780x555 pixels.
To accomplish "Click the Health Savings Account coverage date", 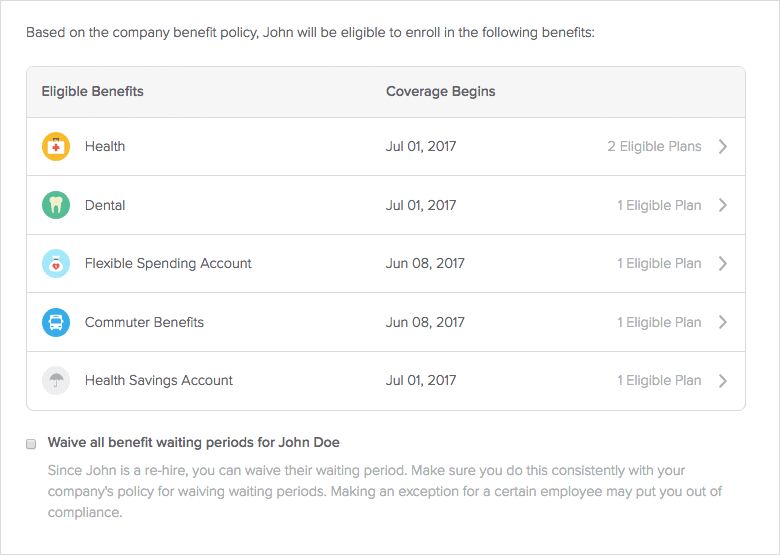I will click(421, 380).
